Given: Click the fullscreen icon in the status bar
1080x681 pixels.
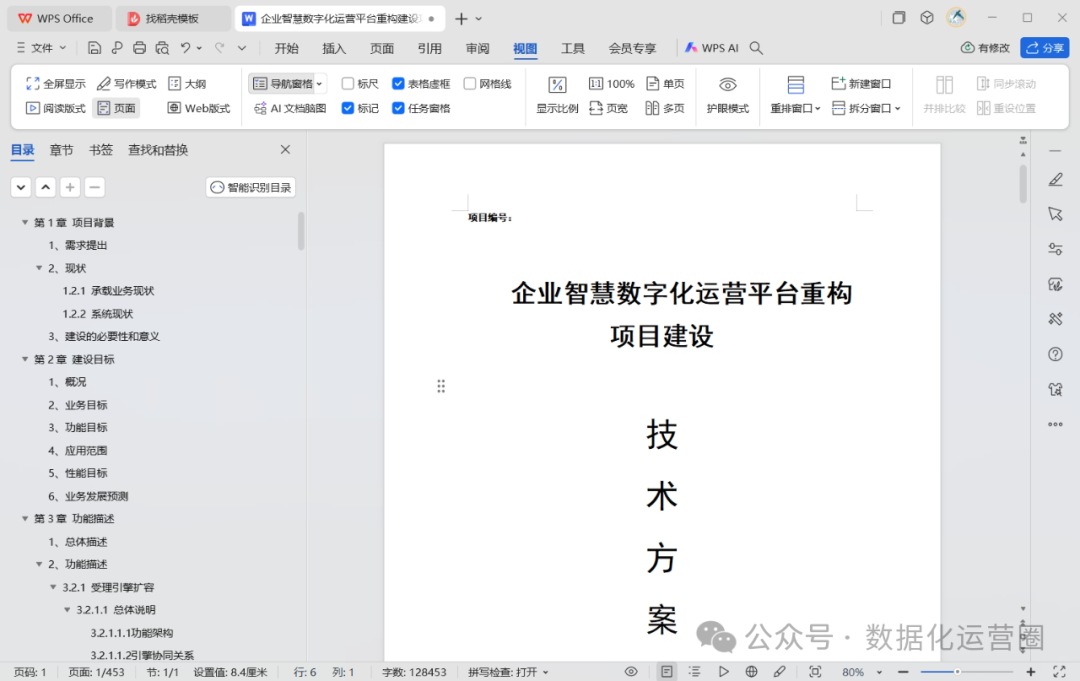Looking at the screenshot, I should coord(1059,671).
